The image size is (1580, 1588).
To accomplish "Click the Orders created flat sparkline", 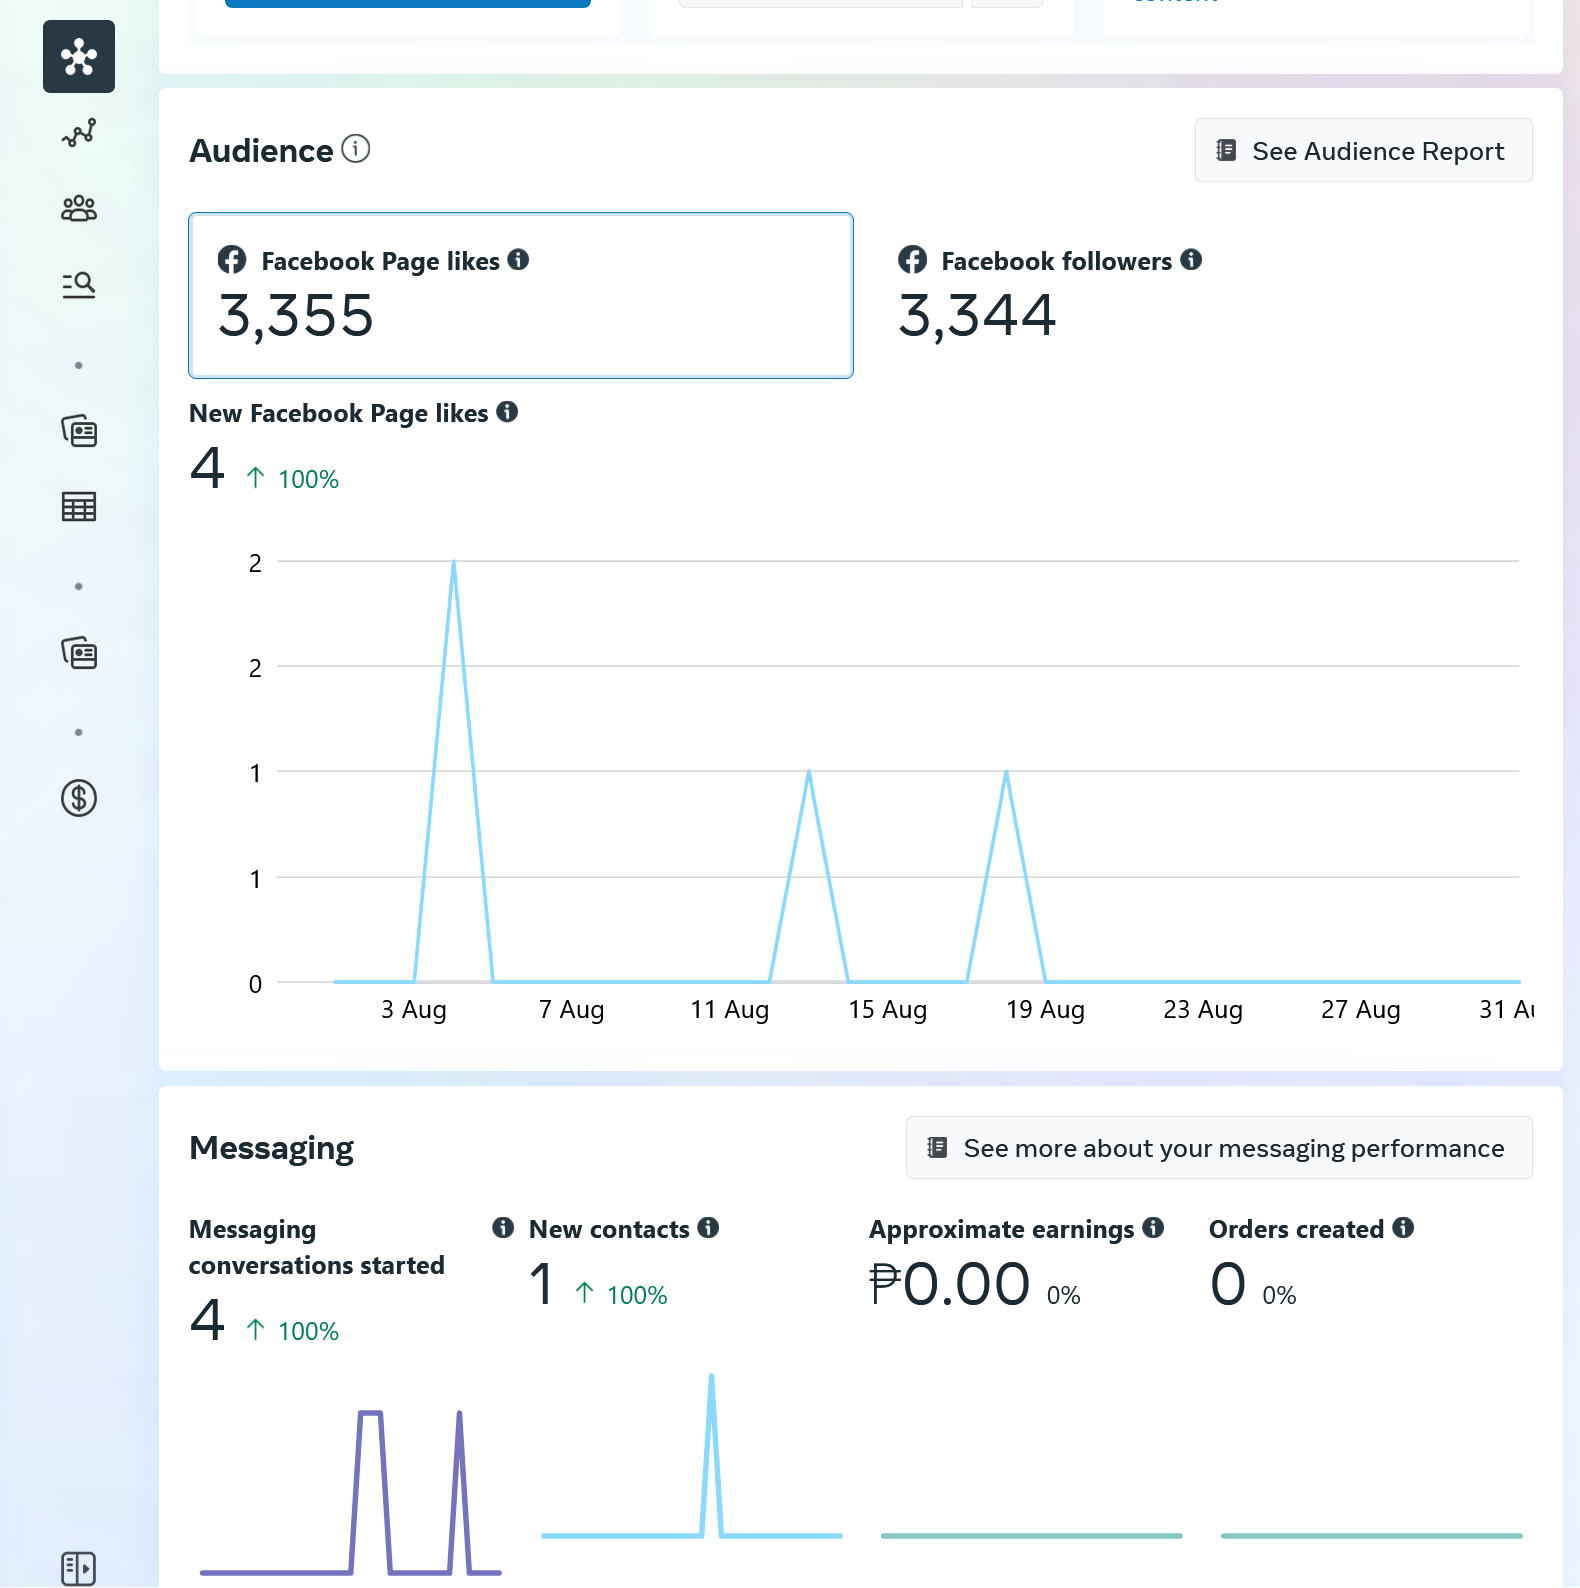I will 1371,1535.
